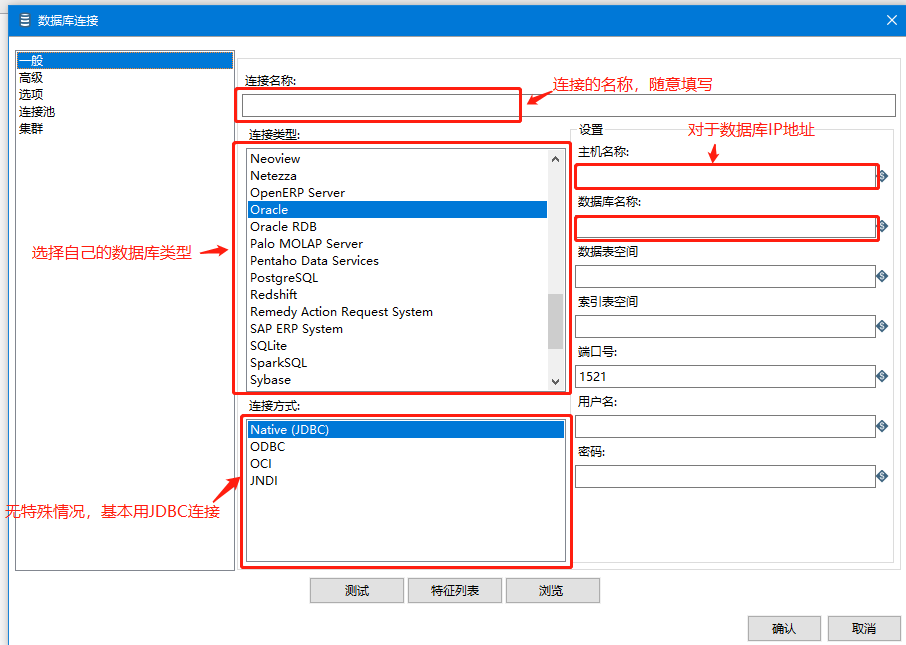Select Neoview connection type

point(398,158)
